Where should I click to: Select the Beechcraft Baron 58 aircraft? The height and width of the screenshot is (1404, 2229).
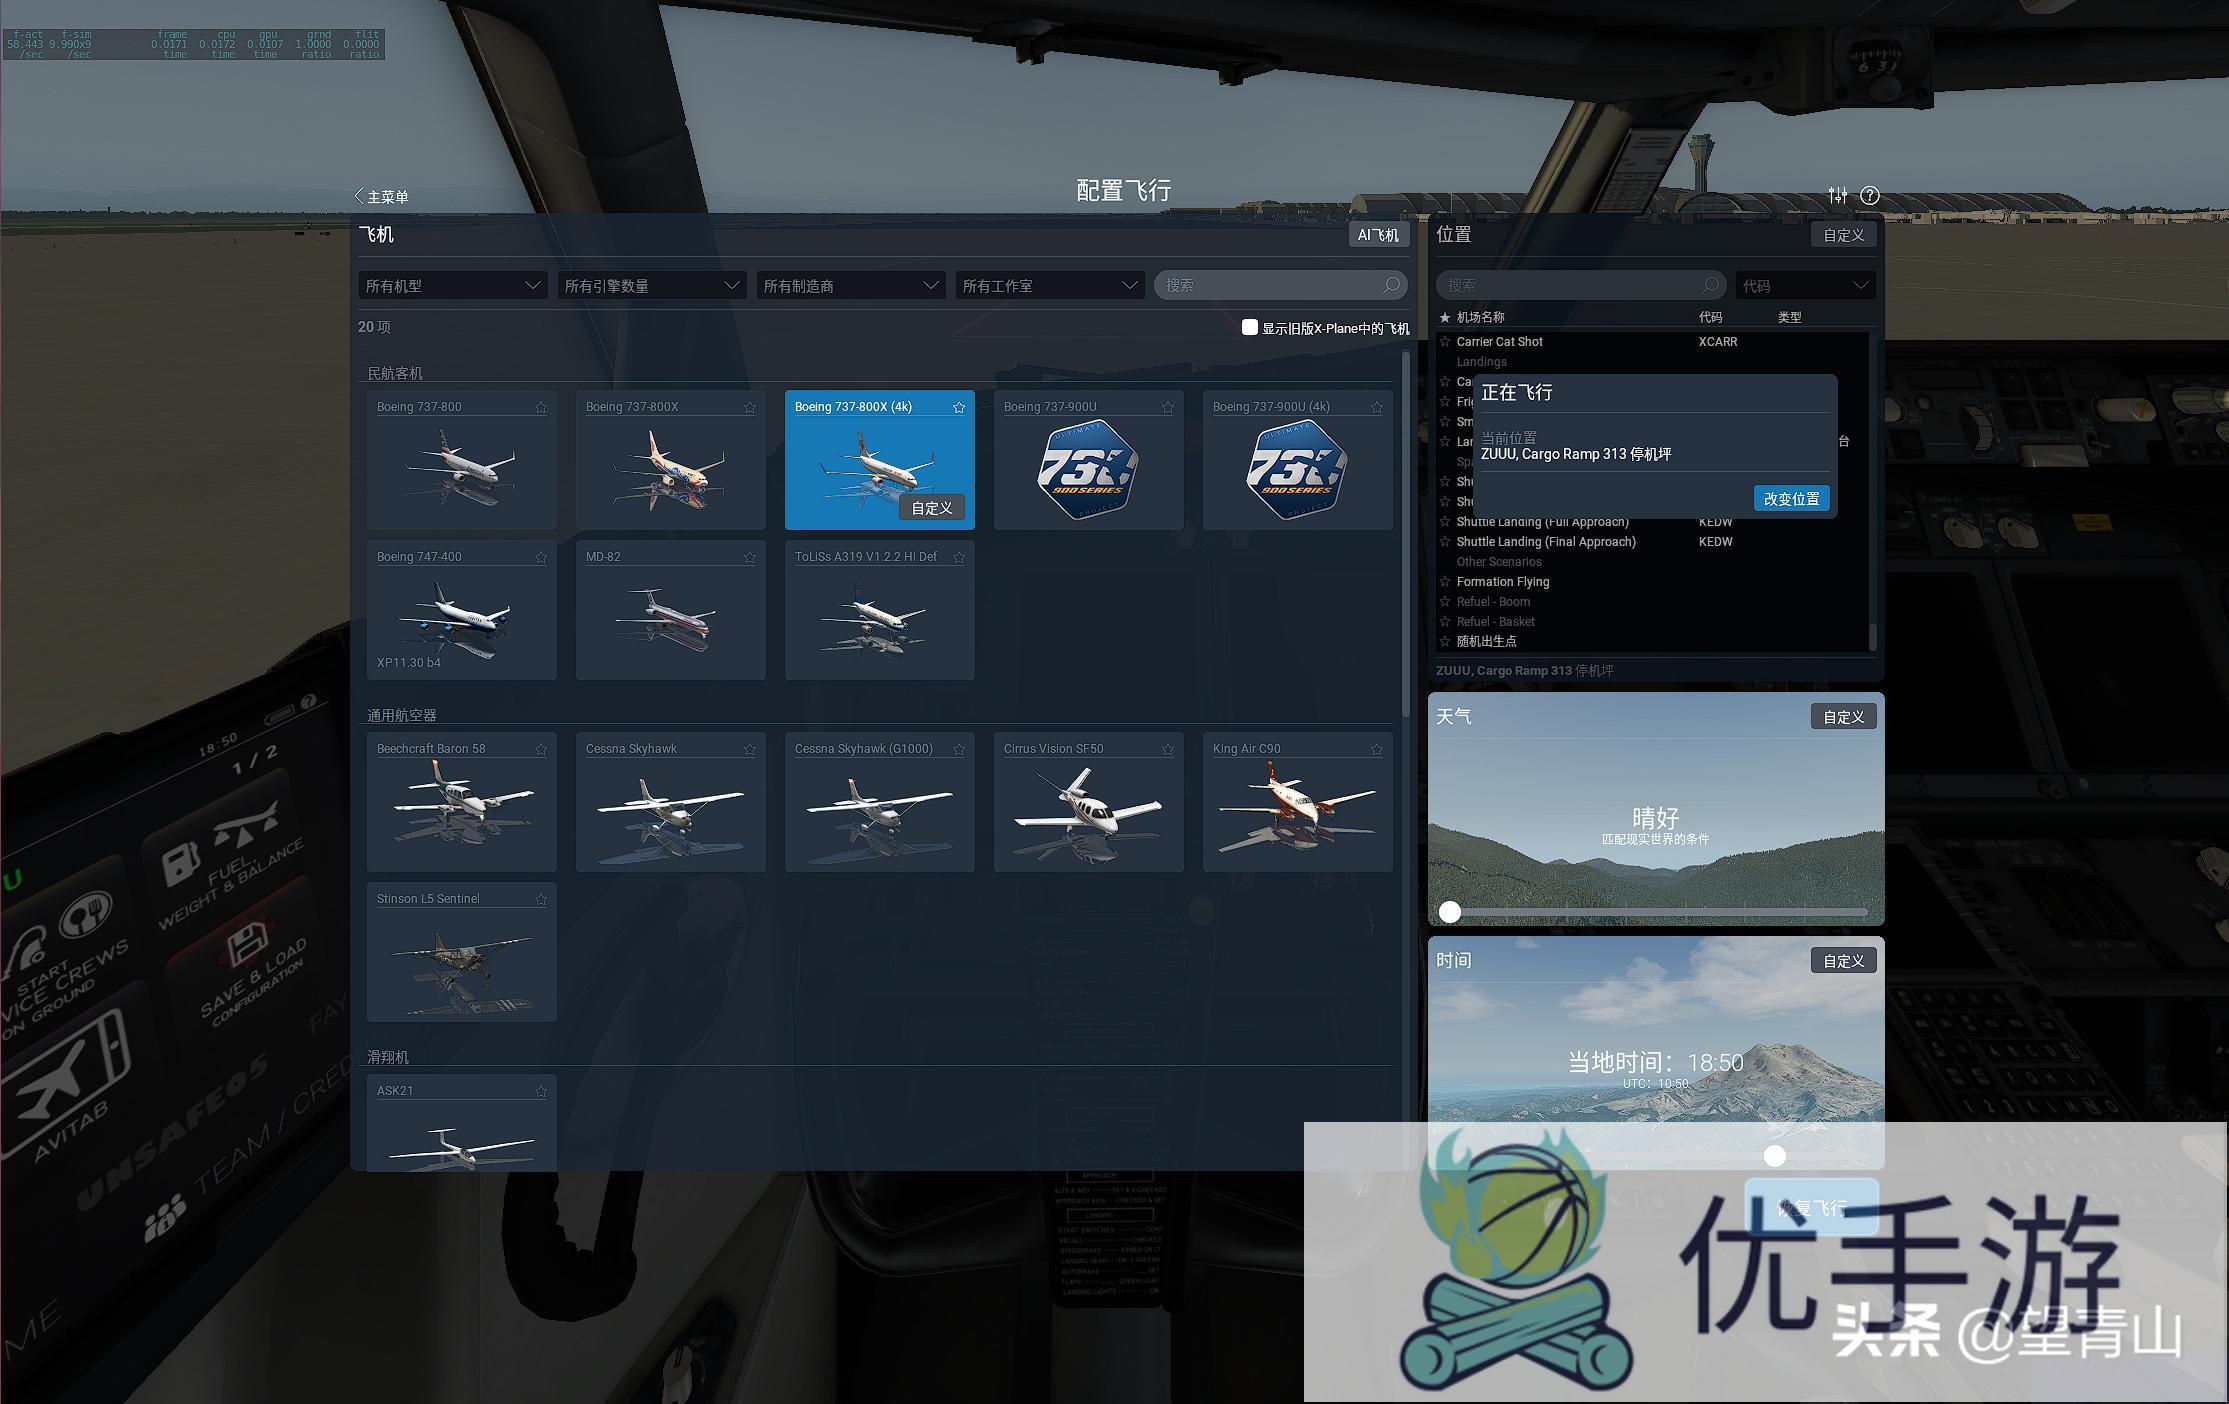[x=462, y=802]
